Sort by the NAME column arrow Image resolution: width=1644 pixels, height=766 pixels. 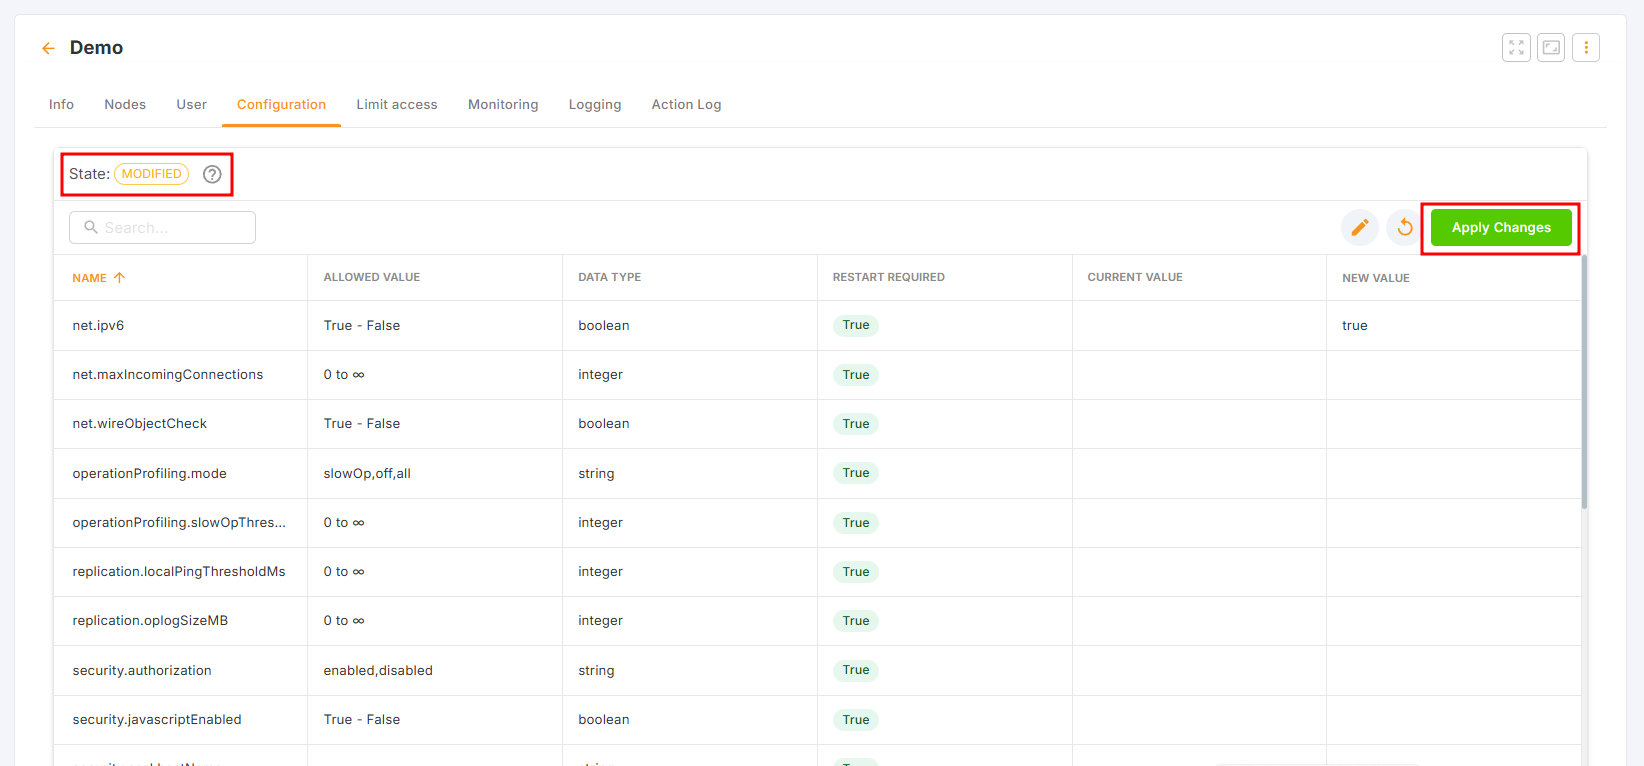pos(119,278)
